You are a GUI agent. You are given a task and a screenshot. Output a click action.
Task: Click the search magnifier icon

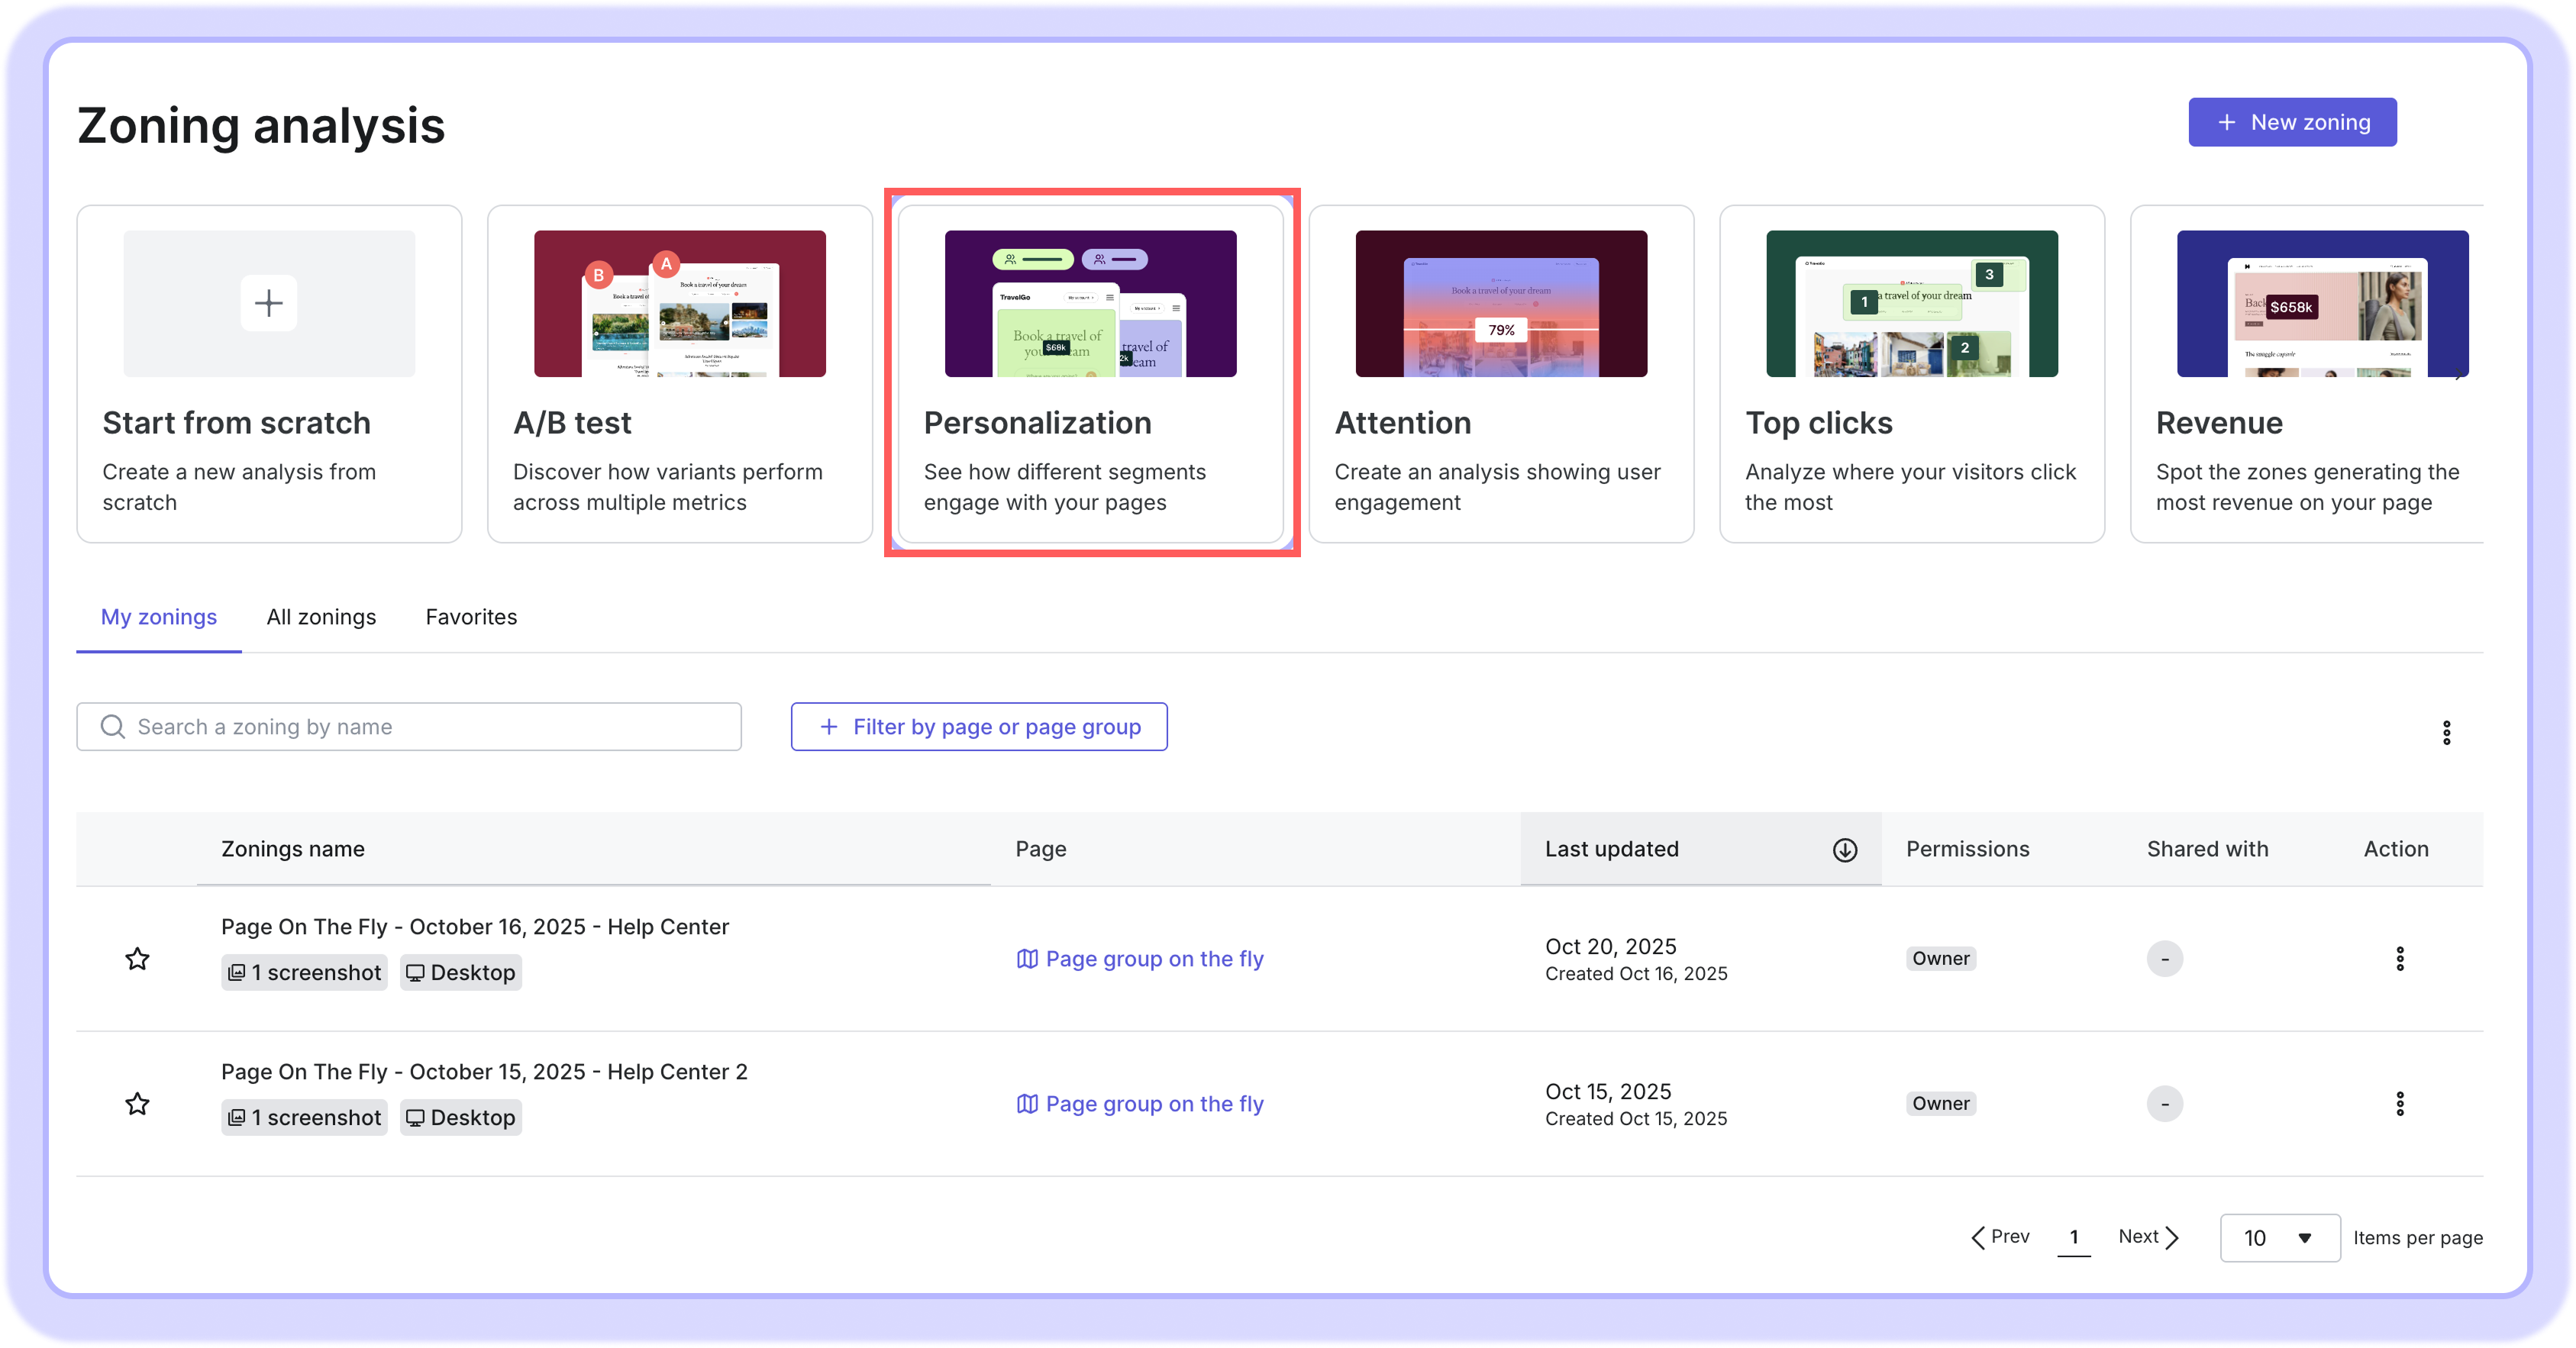point(113,727)
